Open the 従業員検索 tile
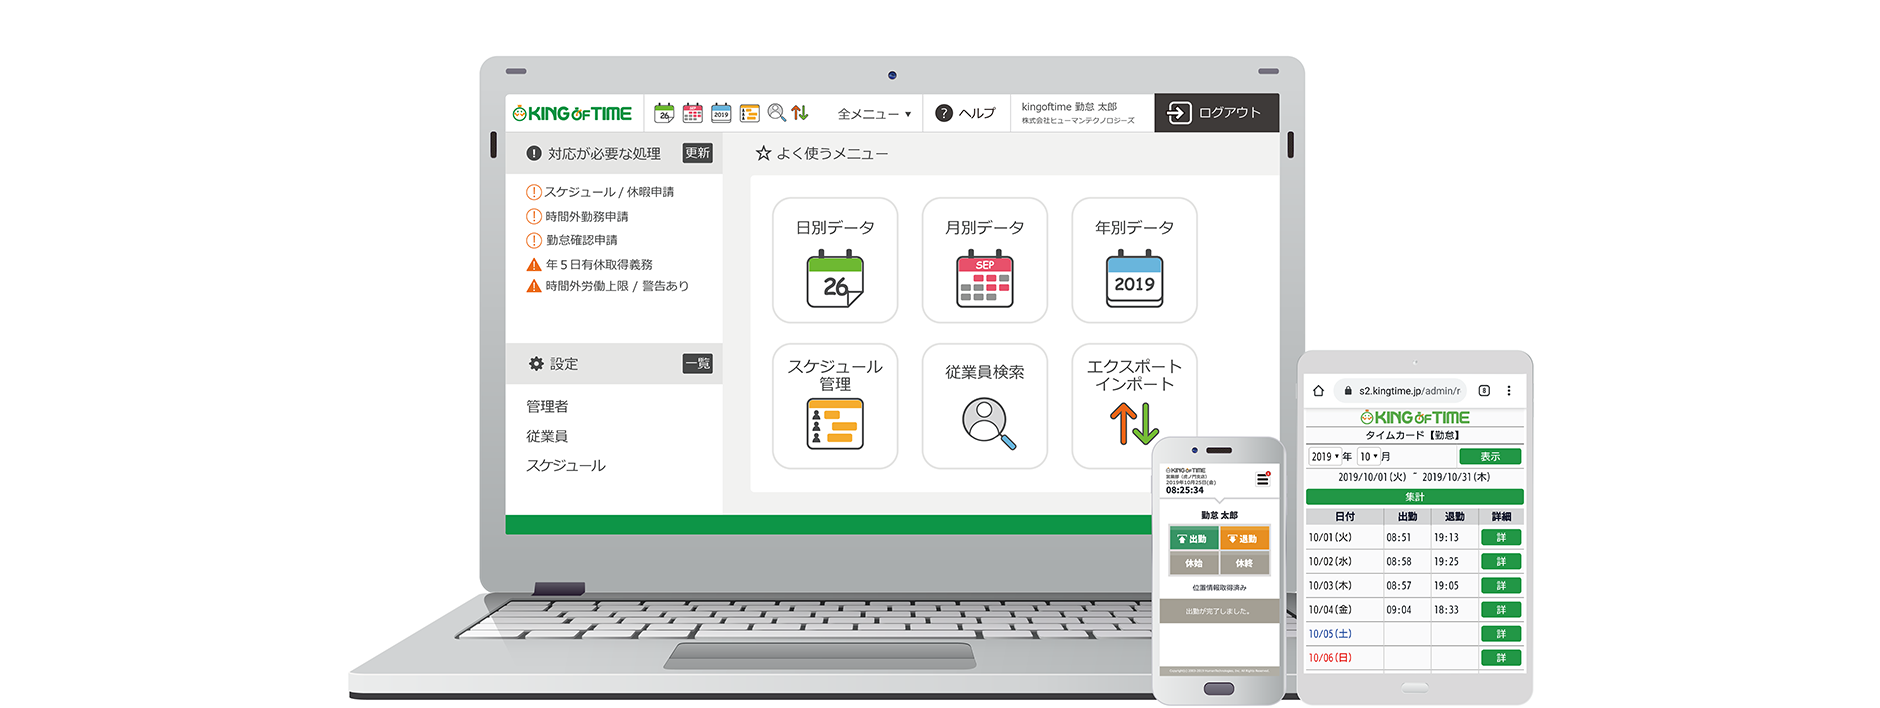This screenshot has height=708, width=1880. point(984,406)
